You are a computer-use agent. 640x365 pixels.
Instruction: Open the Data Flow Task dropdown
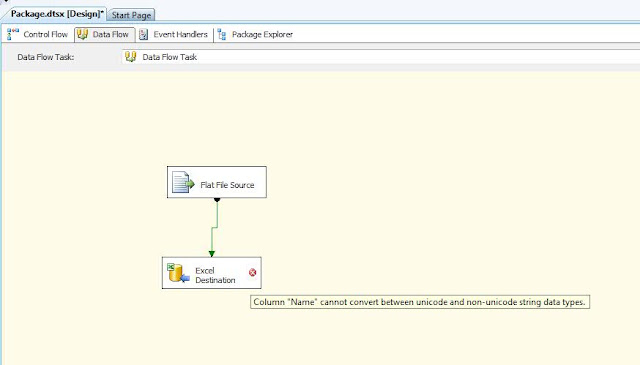[x=380, y=57]
